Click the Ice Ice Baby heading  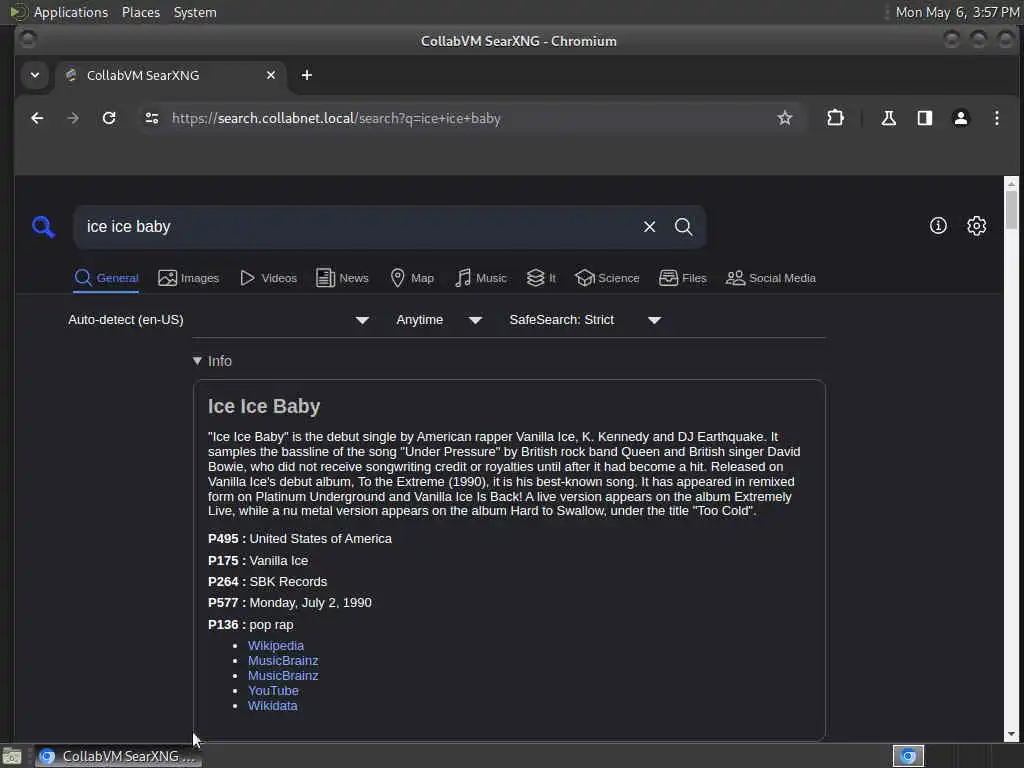(264, 406)
